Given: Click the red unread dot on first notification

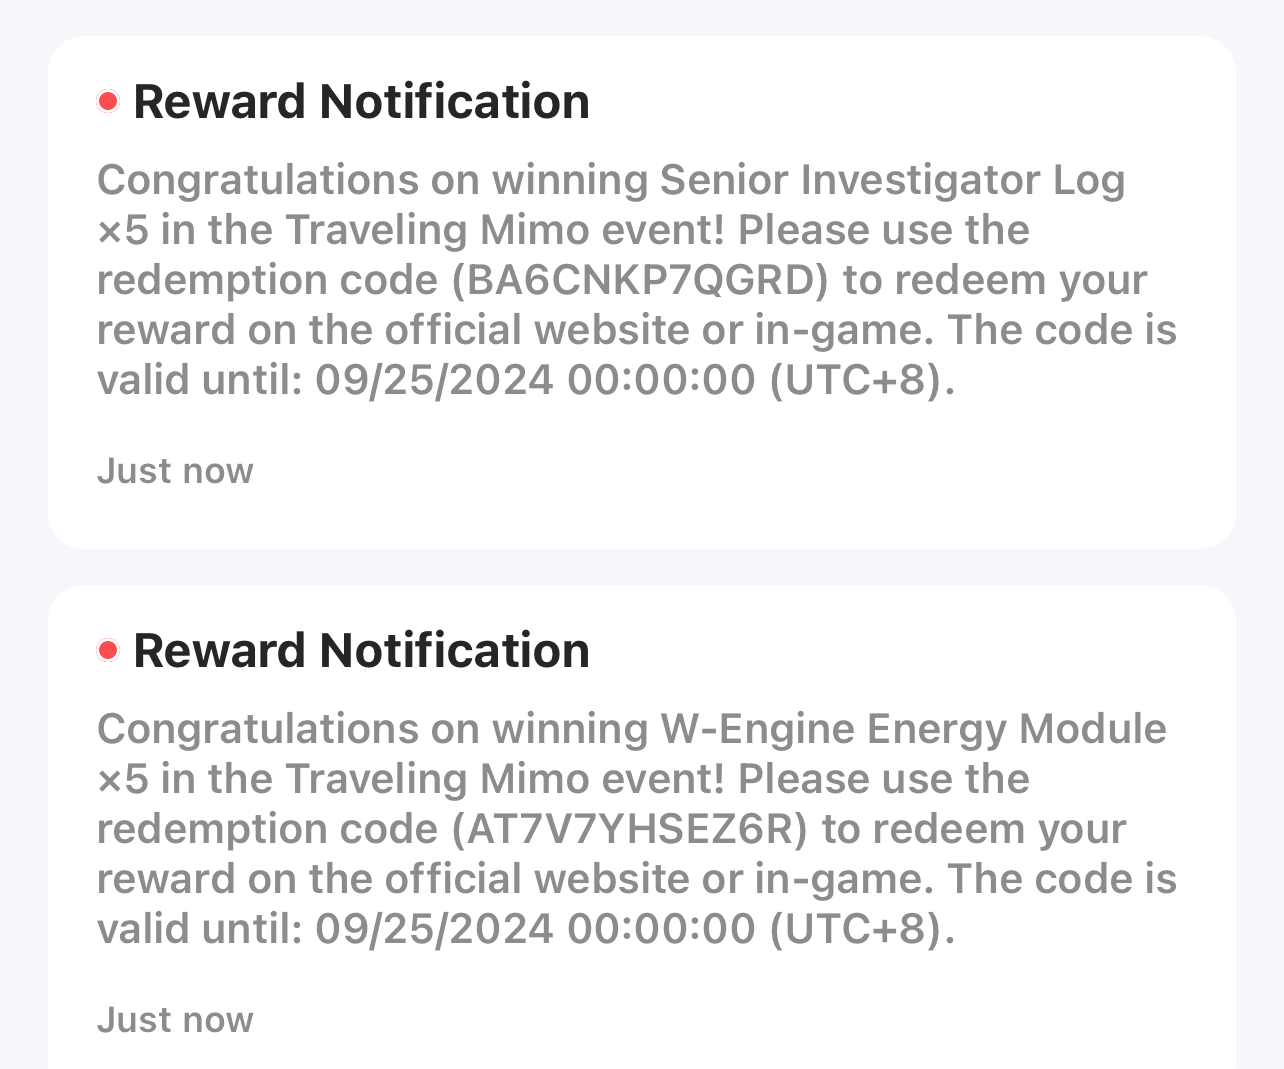Looking at the screenshot, I should tap(108, 99).
